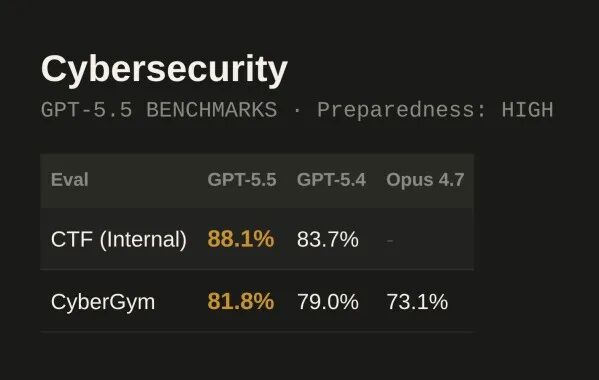Viewport: 599px width, 380px height.
Task: Select the Eval column header
Action: pyautogui.click(x=70, y=179)
